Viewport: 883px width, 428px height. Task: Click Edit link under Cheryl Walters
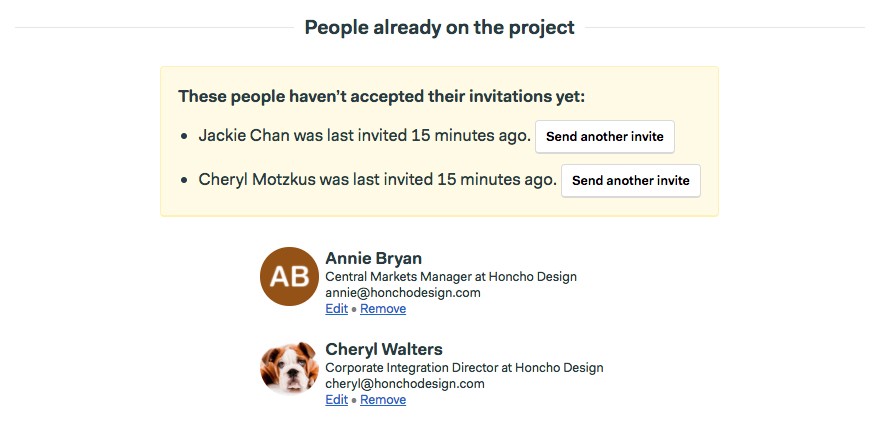point(337,399)
